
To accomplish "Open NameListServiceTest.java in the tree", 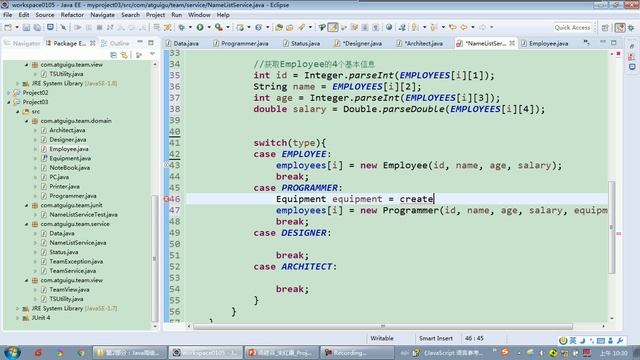I will 83,215.
